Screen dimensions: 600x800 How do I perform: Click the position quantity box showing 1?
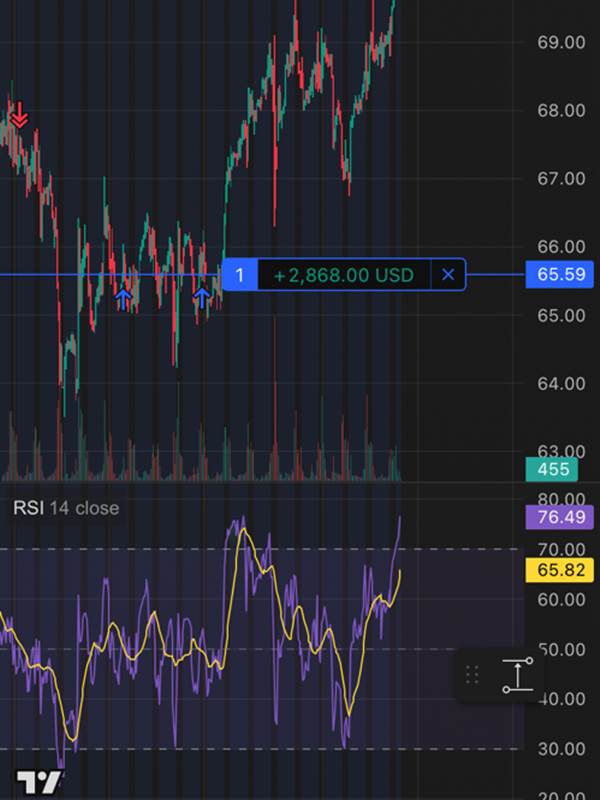click(x=240, y=275)
